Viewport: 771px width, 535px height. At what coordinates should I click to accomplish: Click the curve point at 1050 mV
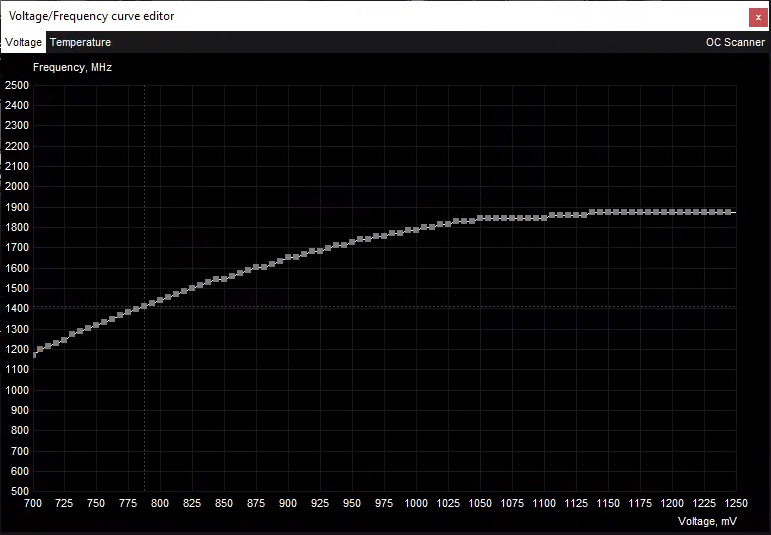tap(480, 218)
